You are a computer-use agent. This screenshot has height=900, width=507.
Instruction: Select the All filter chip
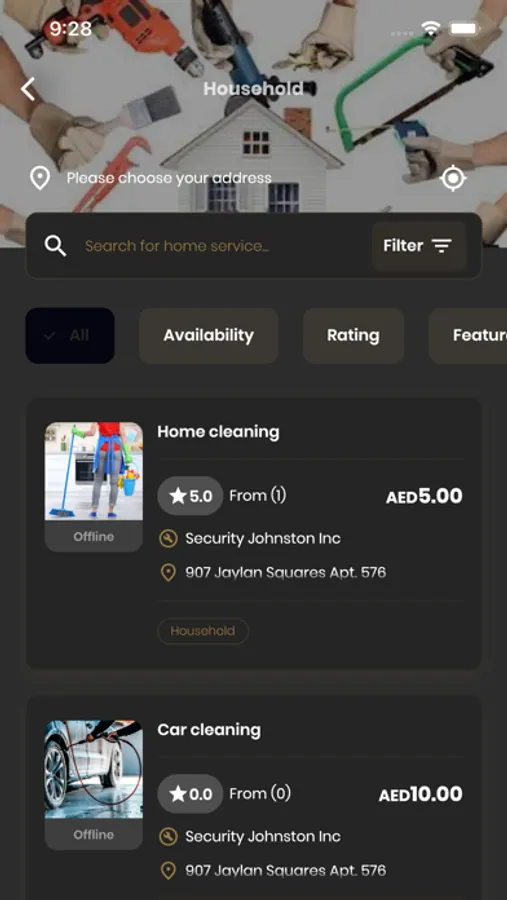(x=70, y=335)
